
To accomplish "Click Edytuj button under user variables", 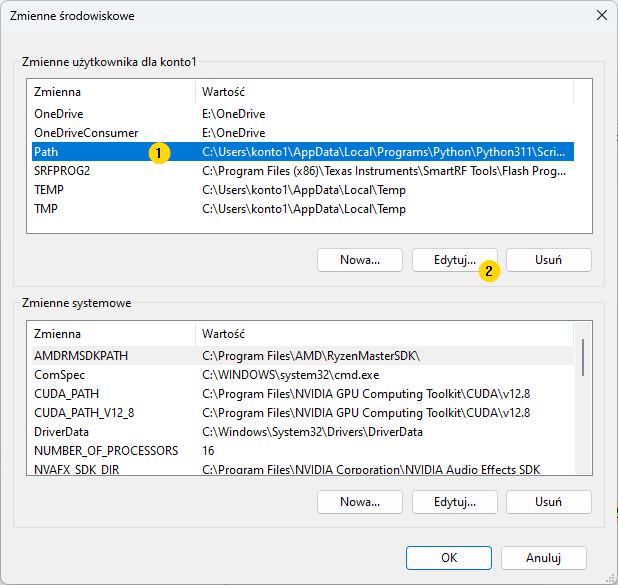I will [454, 260].
